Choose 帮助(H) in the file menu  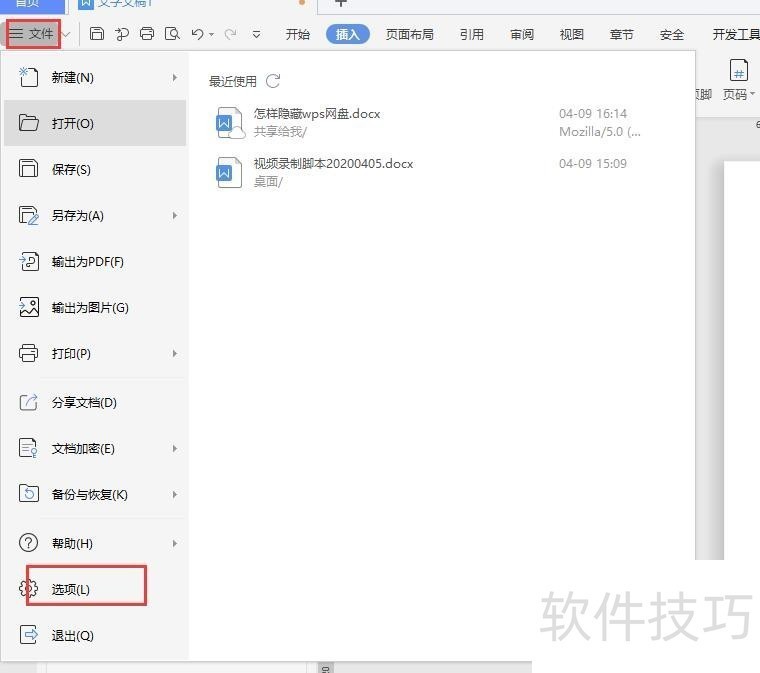[95, 544]
